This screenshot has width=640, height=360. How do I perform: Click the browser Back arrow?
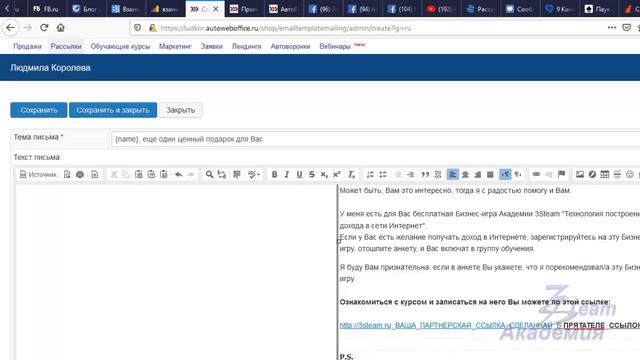(x=10, y=28)
